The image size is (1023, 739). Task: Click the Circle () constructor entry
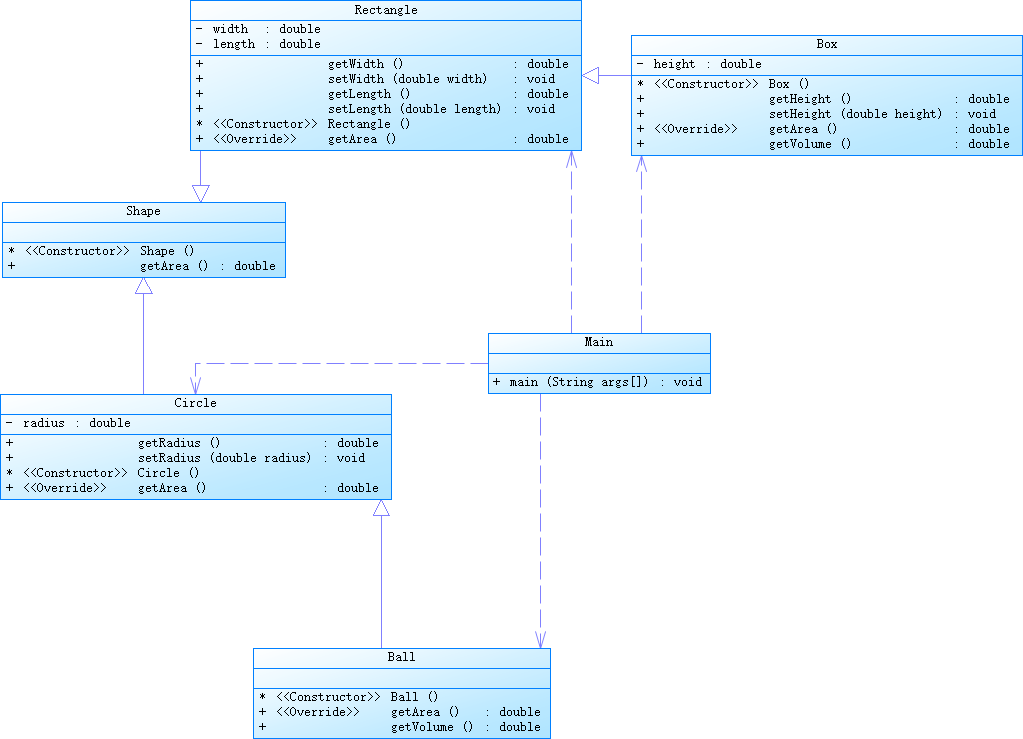pyautogui.click(x=103, y=473)
